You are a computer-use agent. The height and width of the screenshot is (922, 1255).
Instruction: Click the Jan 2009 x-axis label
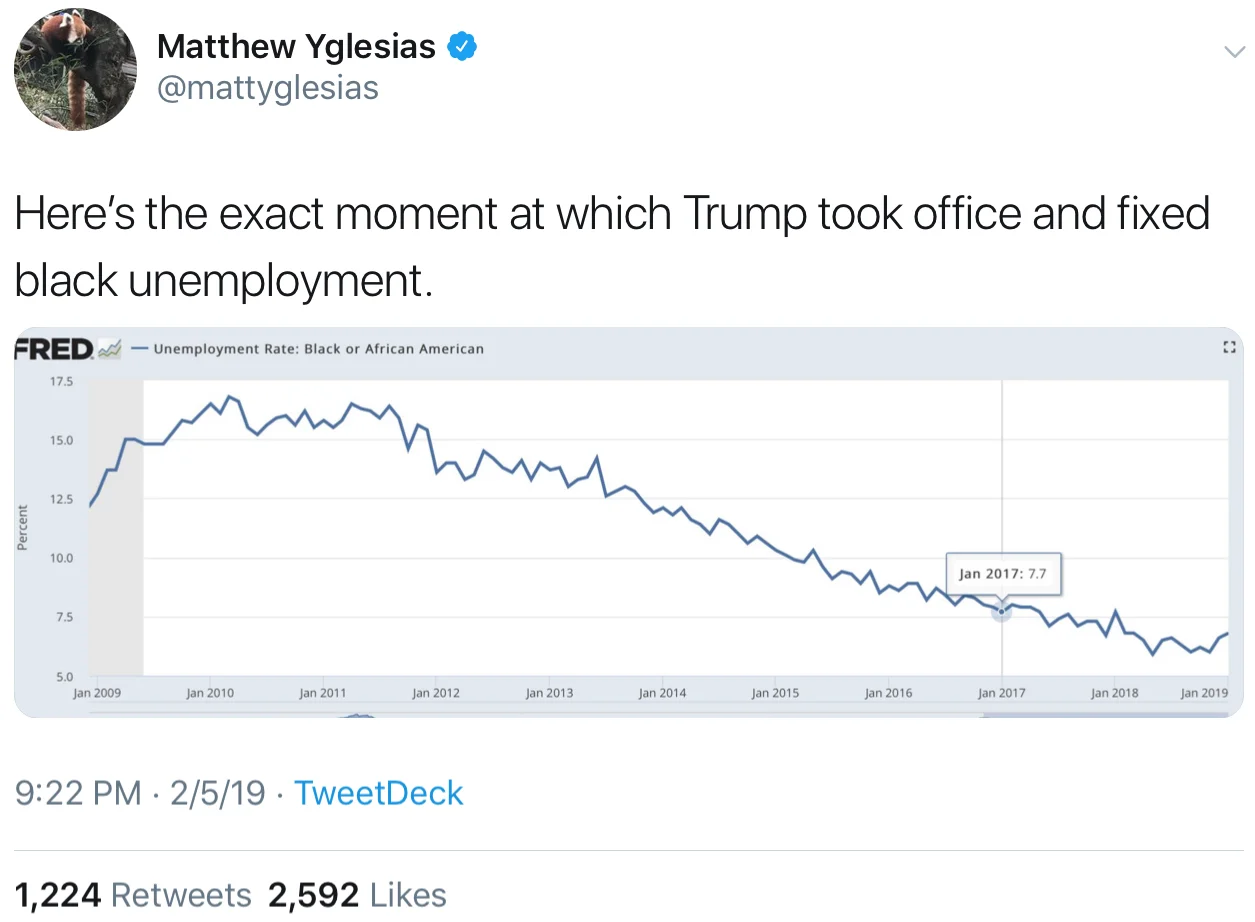[97, 692]
